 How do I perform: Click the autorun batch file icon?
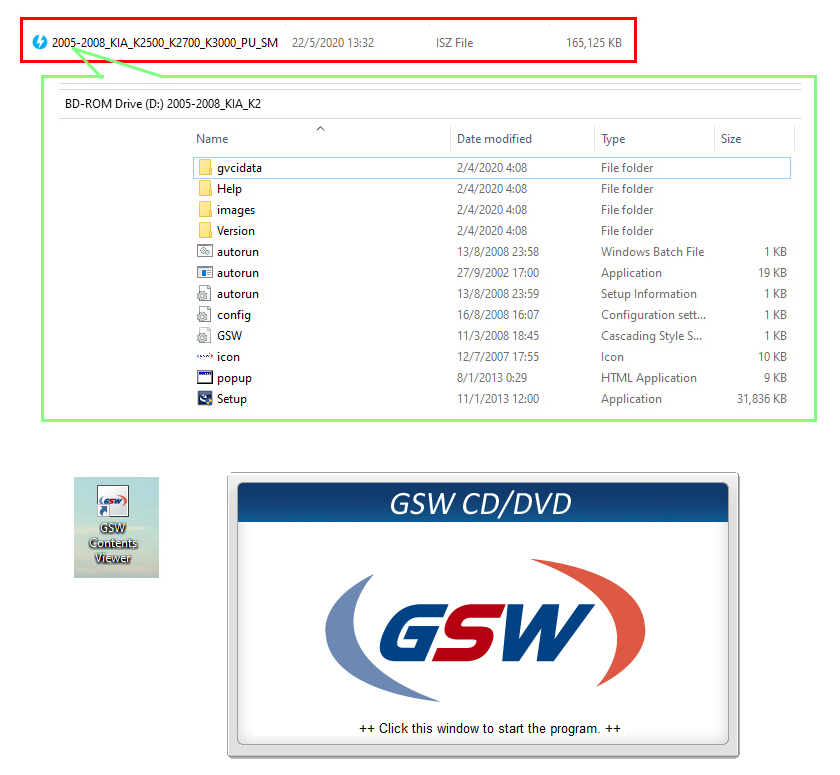pyautogui.click(x=205, y=251)
